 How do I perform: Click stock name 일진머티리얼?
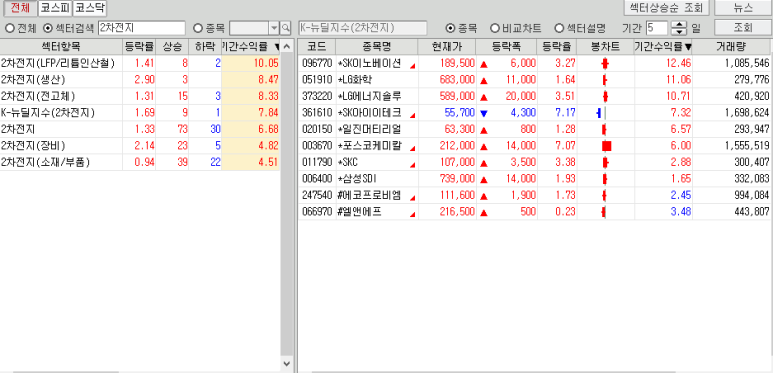pyautogui.click(x=370, y=130)
